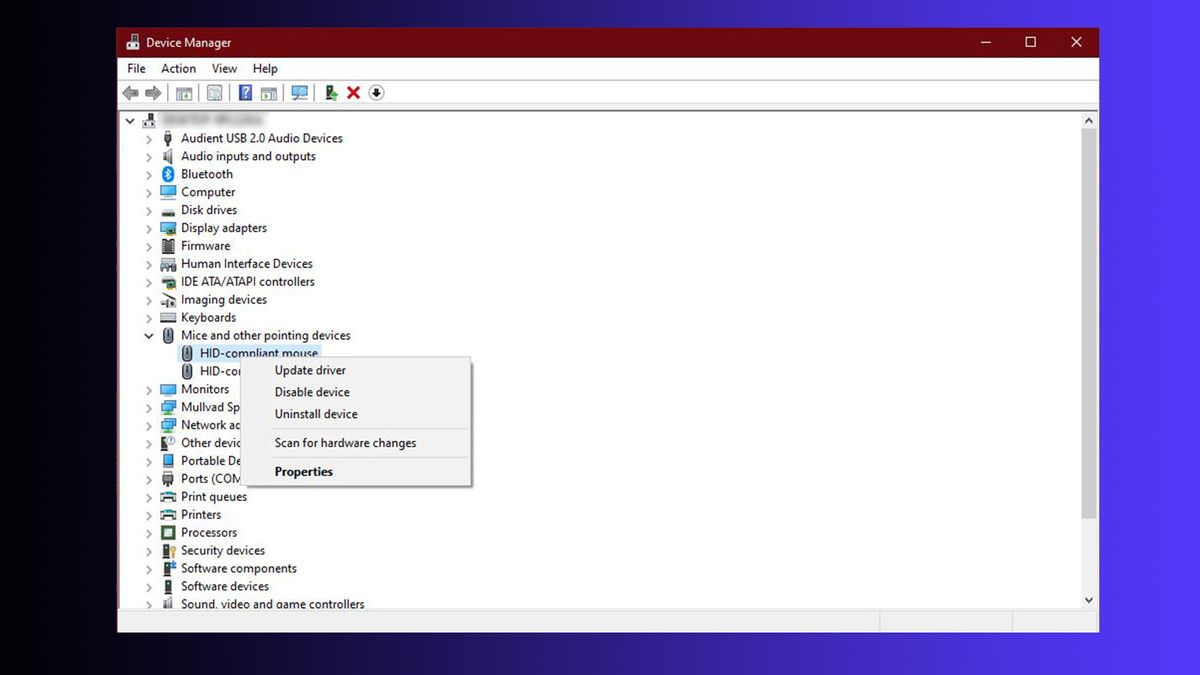Expand the Sound, video and game controllers category
The height and width of the screenshot is (675, 1200).
click(x=149, y=604)
